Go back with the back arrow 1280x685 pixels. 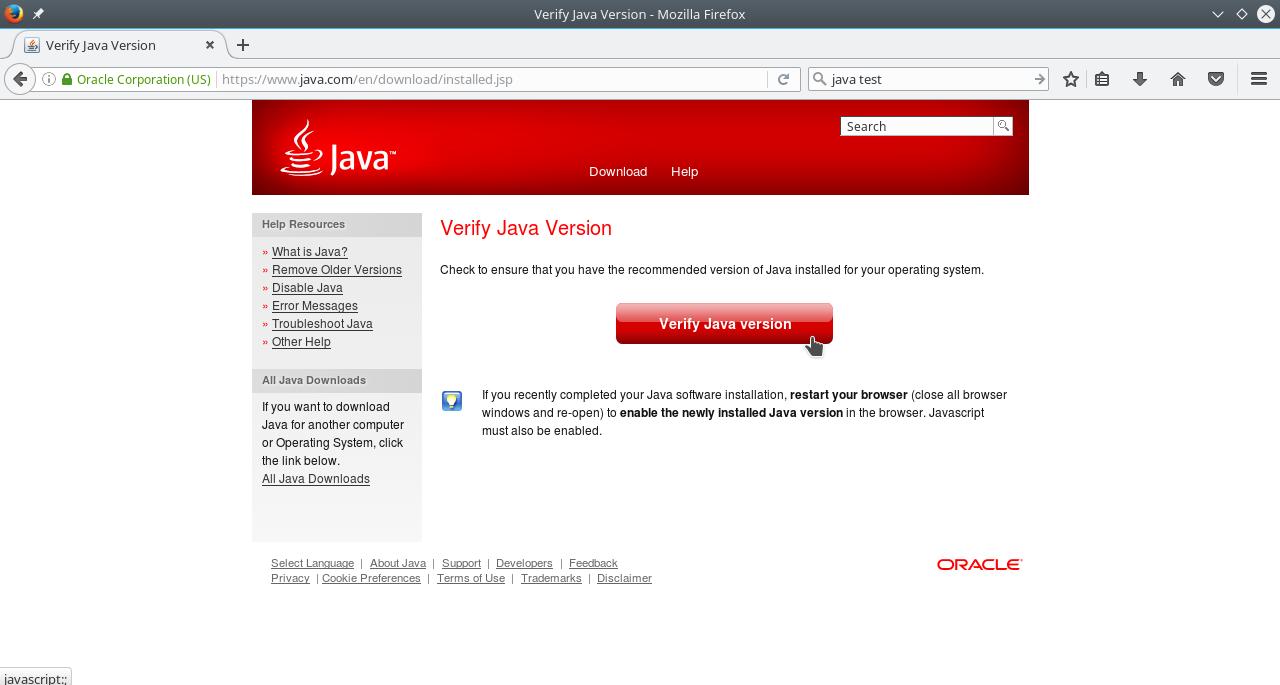(x=20, y=79)
